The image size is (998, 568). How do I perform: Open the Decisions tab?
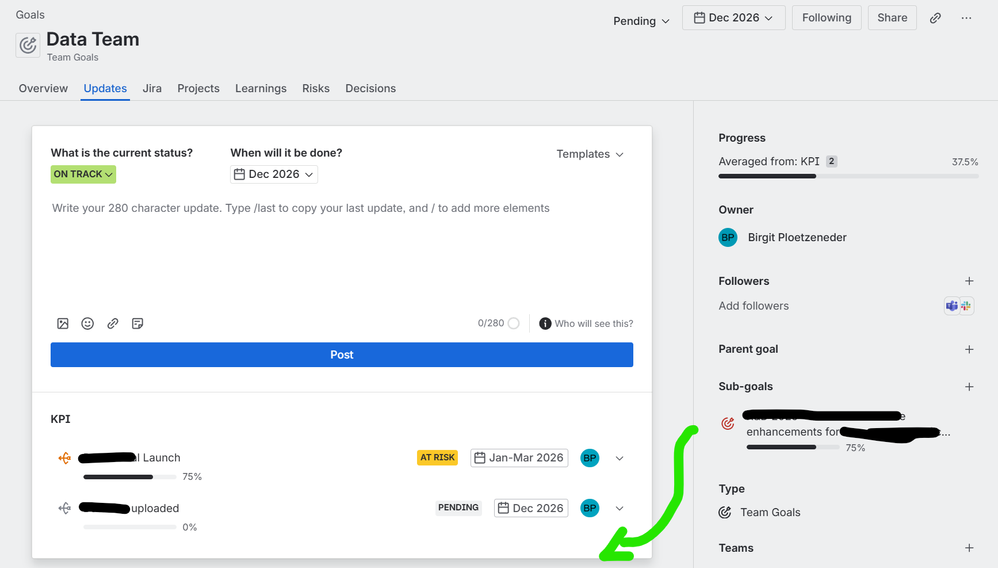(370, 89)
